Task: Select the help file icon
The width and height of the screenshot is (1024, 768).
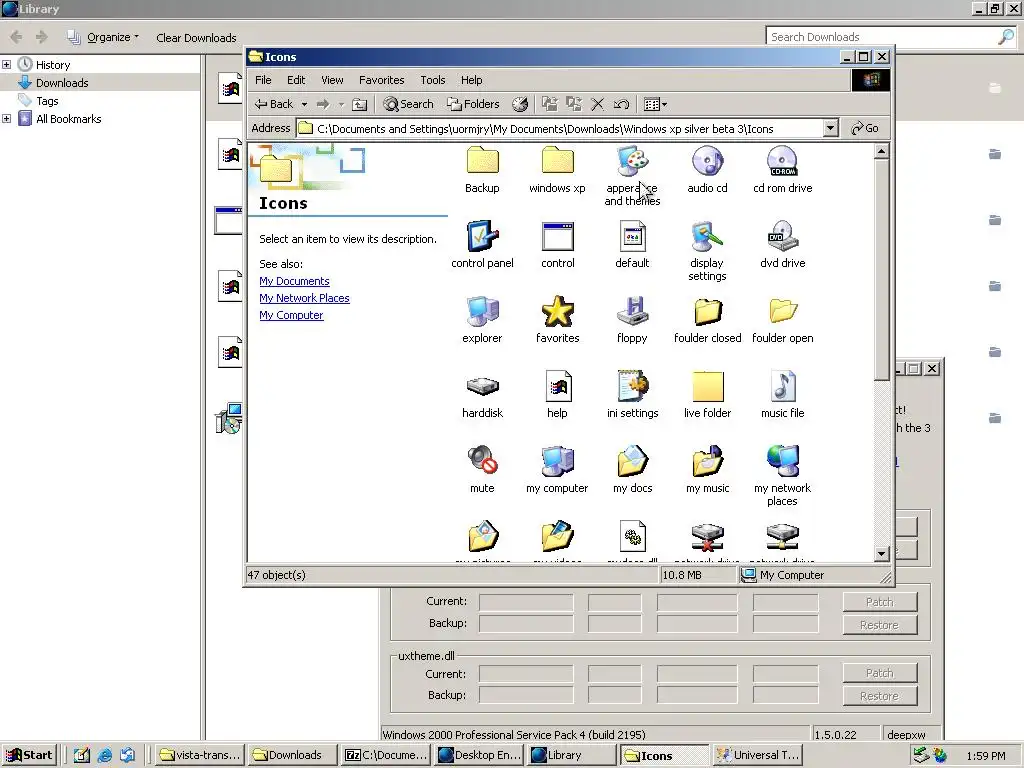Action: (557, 387)
